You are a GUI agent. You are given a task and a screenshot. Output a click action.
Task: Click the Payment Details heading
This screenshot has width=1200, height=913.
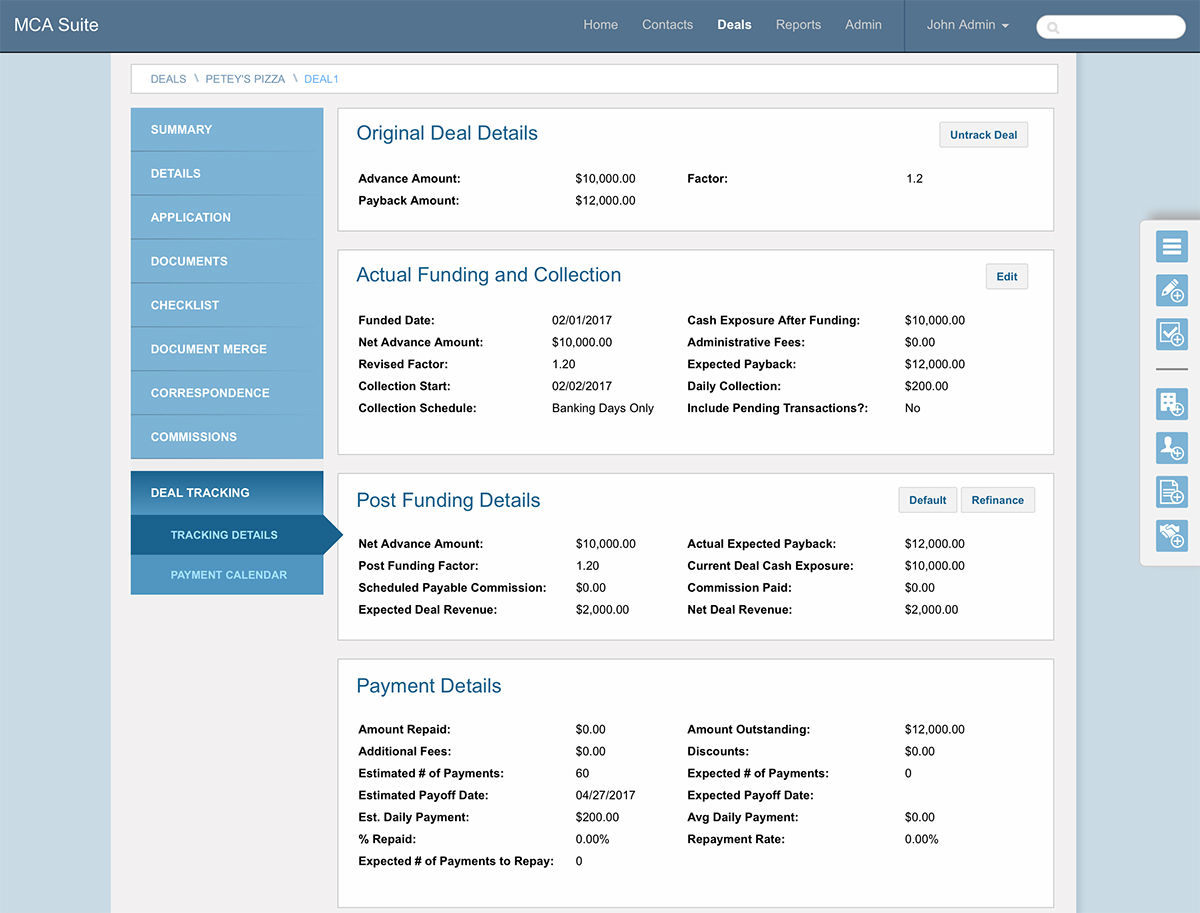[x=429, y=687]
